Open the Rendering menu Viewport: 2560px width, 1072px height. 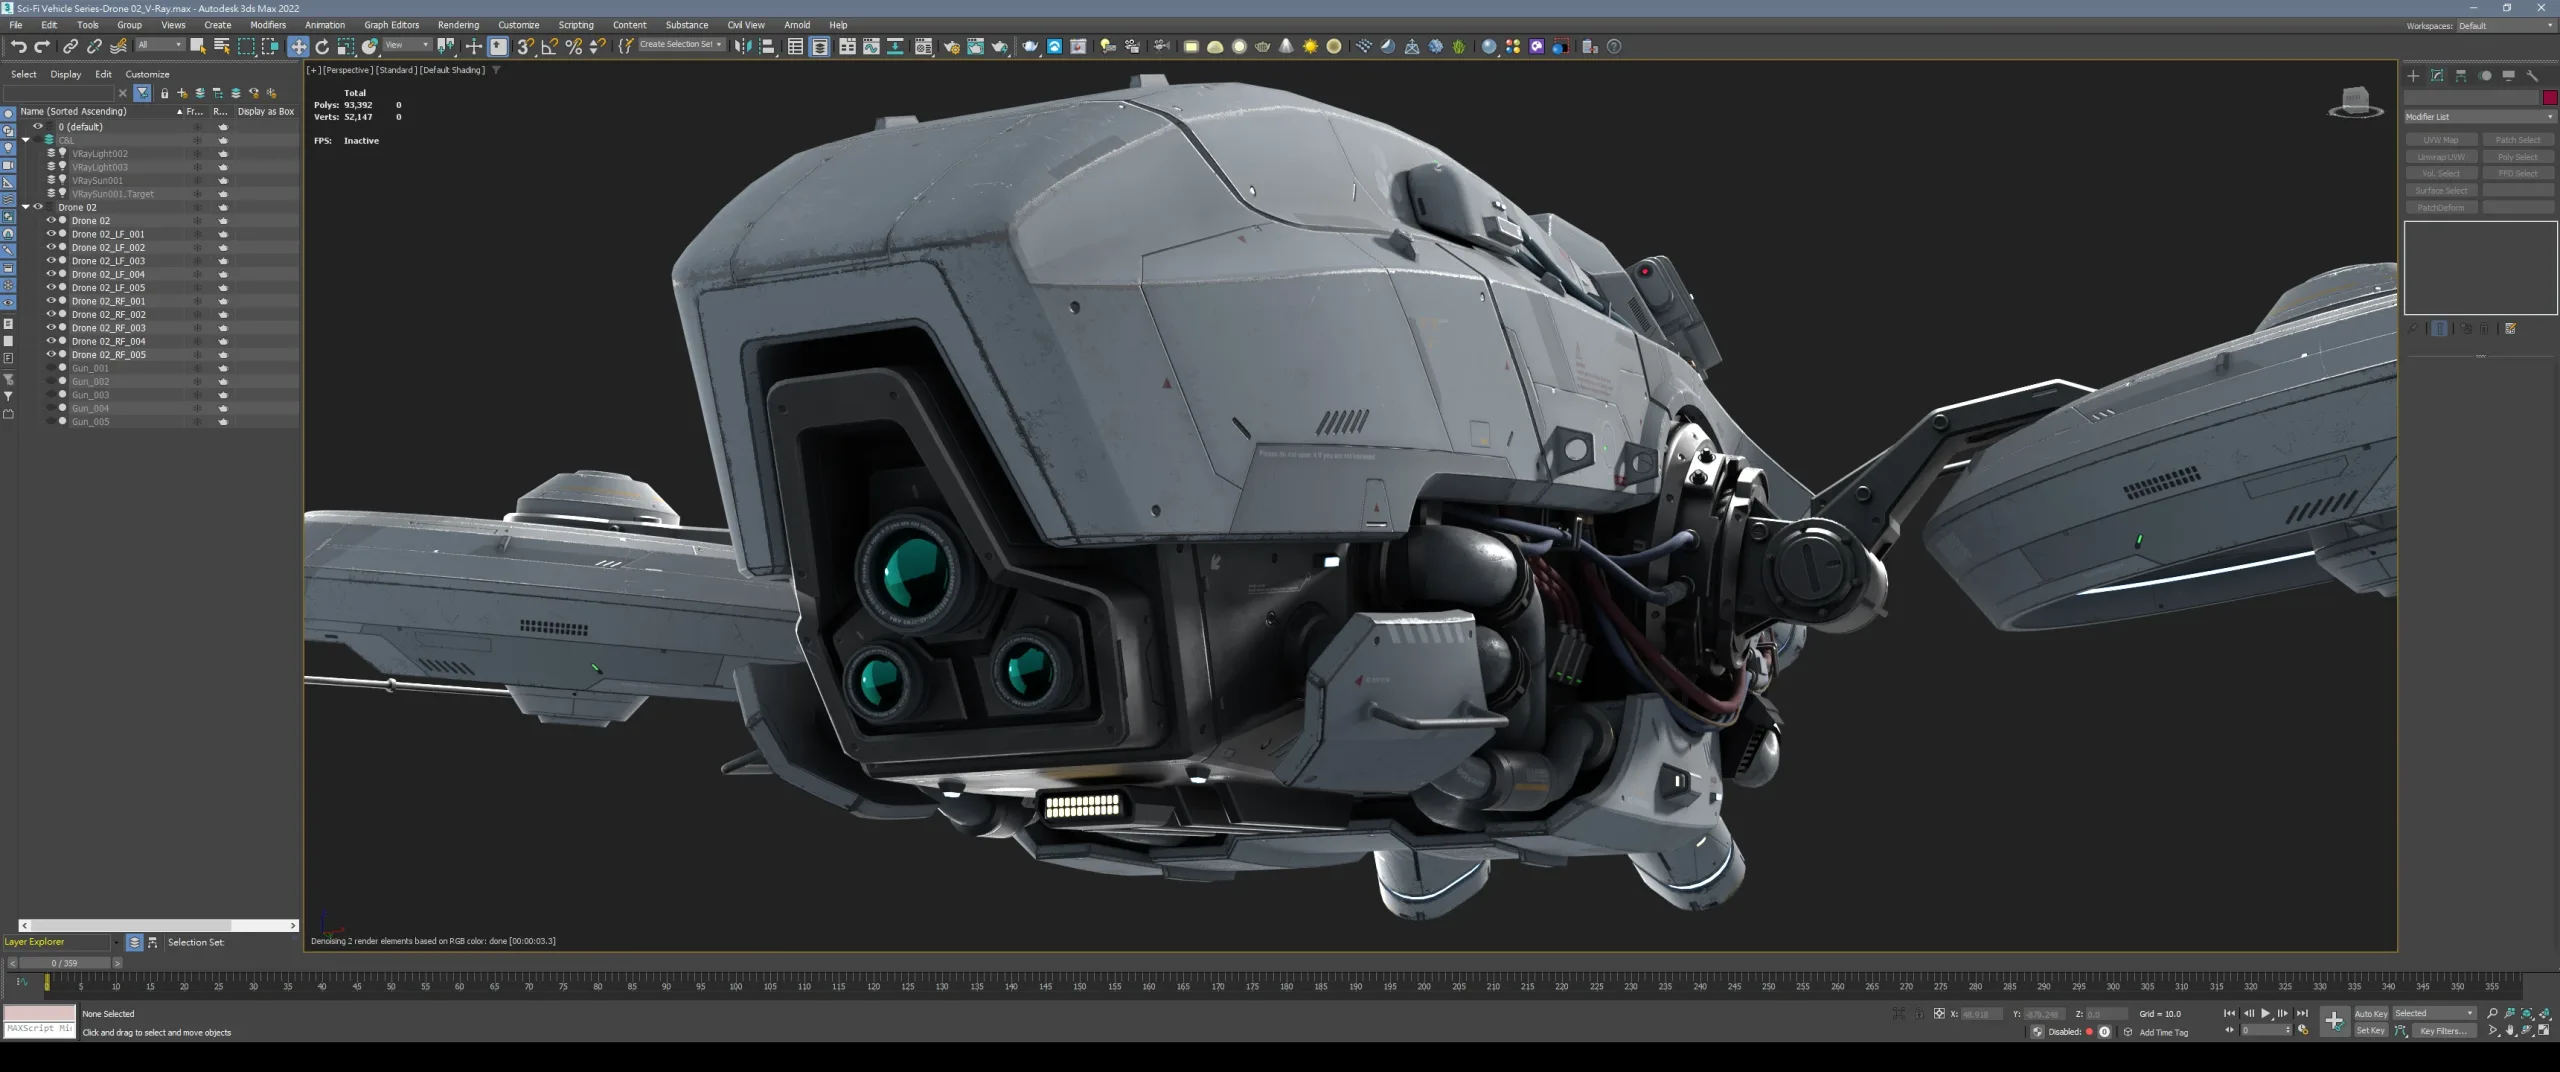coord(459,25)
